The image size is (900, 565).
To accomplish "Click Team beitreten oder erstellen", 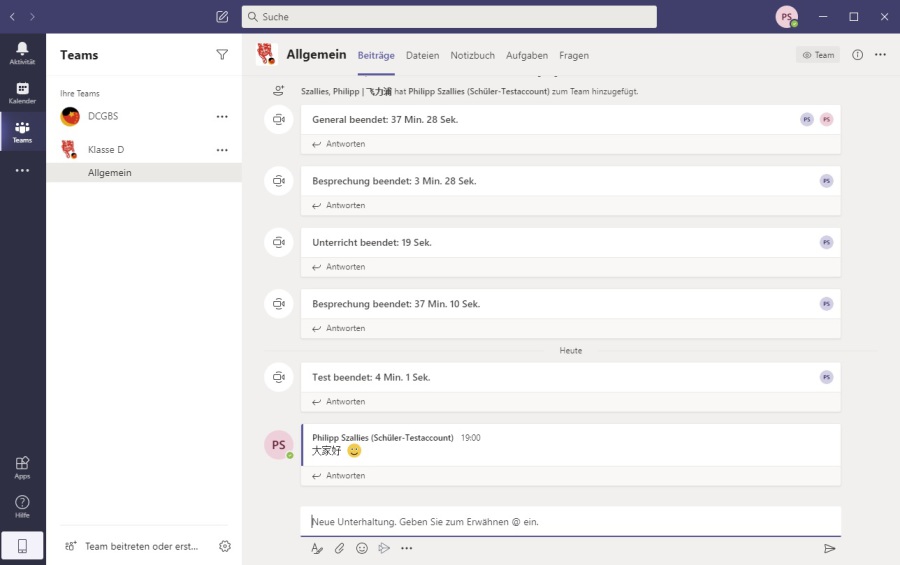I will tap(131, 546).
